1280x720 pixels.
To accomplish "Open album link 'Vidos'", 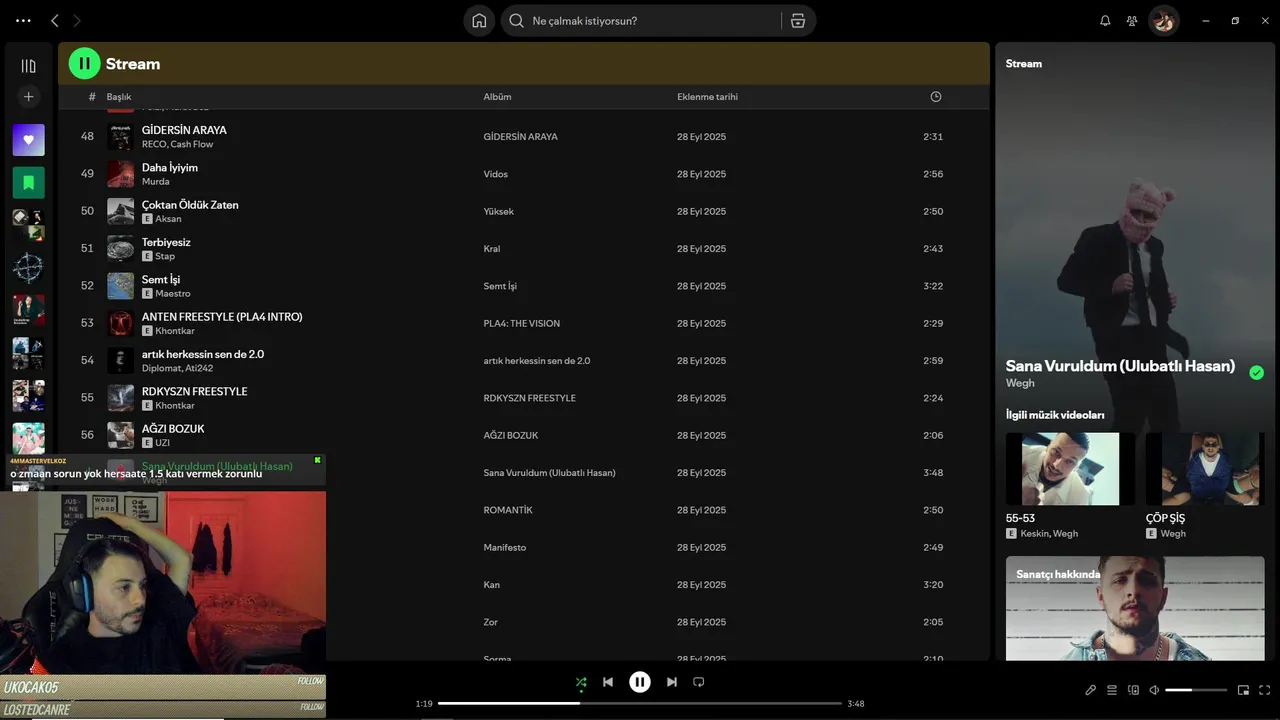I will pos(495,174).
